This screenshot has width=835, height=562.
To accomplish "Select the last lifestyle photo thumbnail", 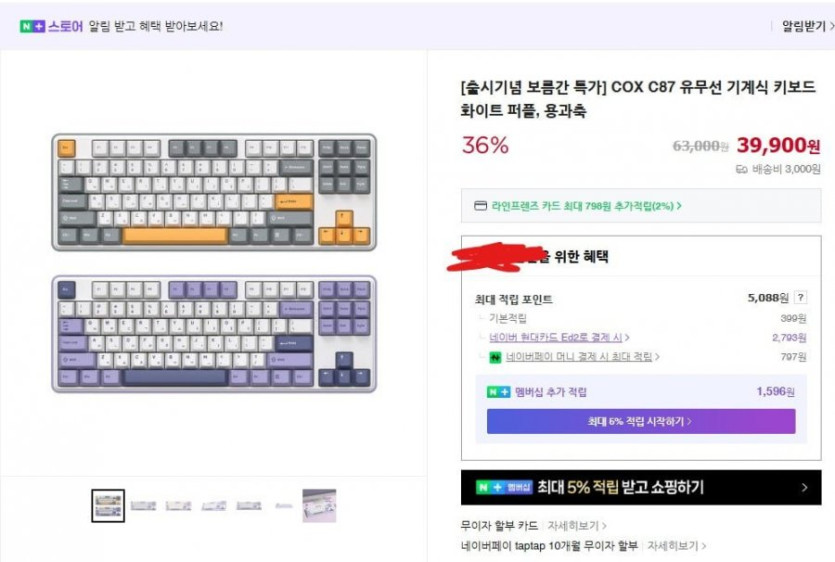I will pyautogui.click(x=320, y=505).
